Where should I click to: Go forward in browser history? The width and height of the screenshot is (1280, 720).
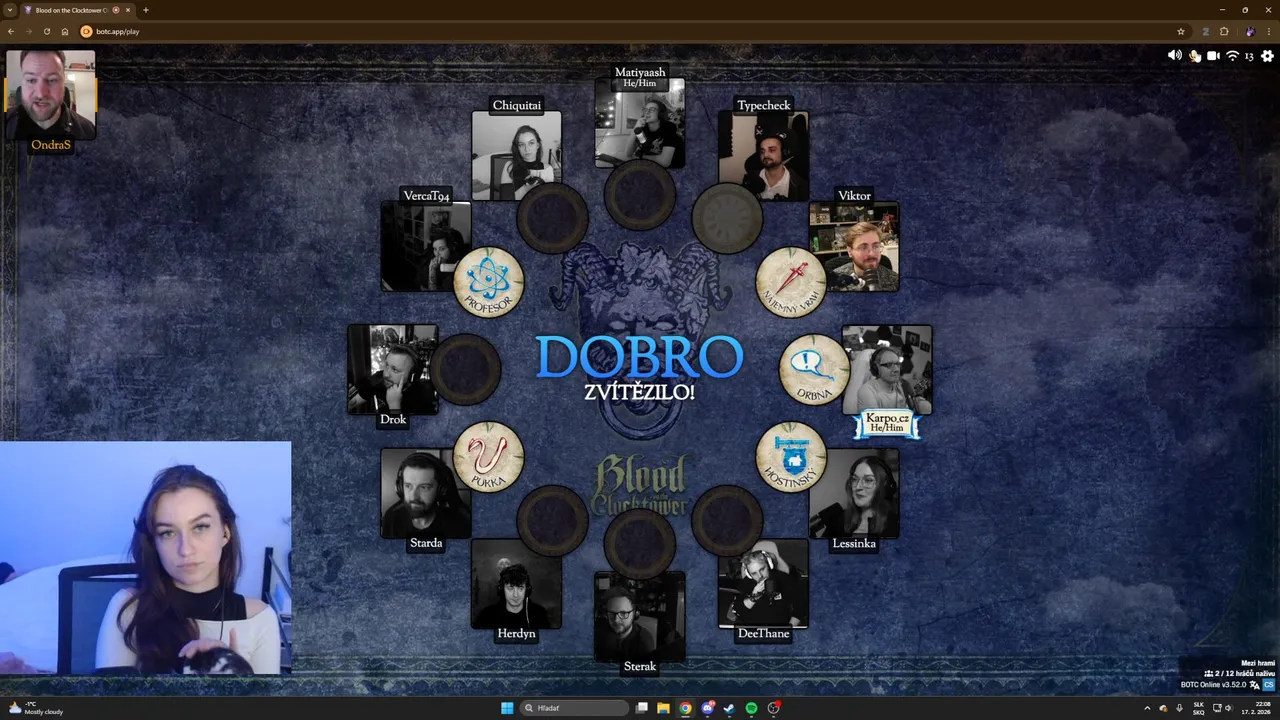pos(28,31)
